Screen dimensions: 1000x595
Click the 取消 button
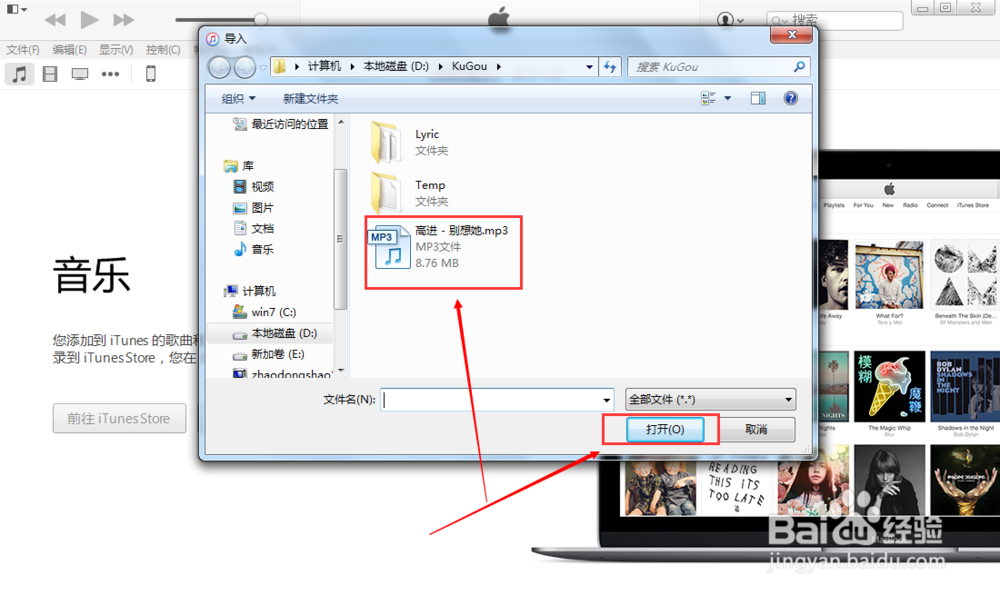[756, 429]
